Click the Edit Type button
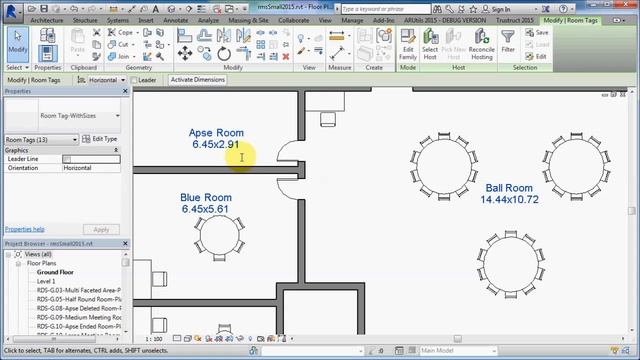Image resolution: width=640 pixels, height=360 pixels. (100, 139)
